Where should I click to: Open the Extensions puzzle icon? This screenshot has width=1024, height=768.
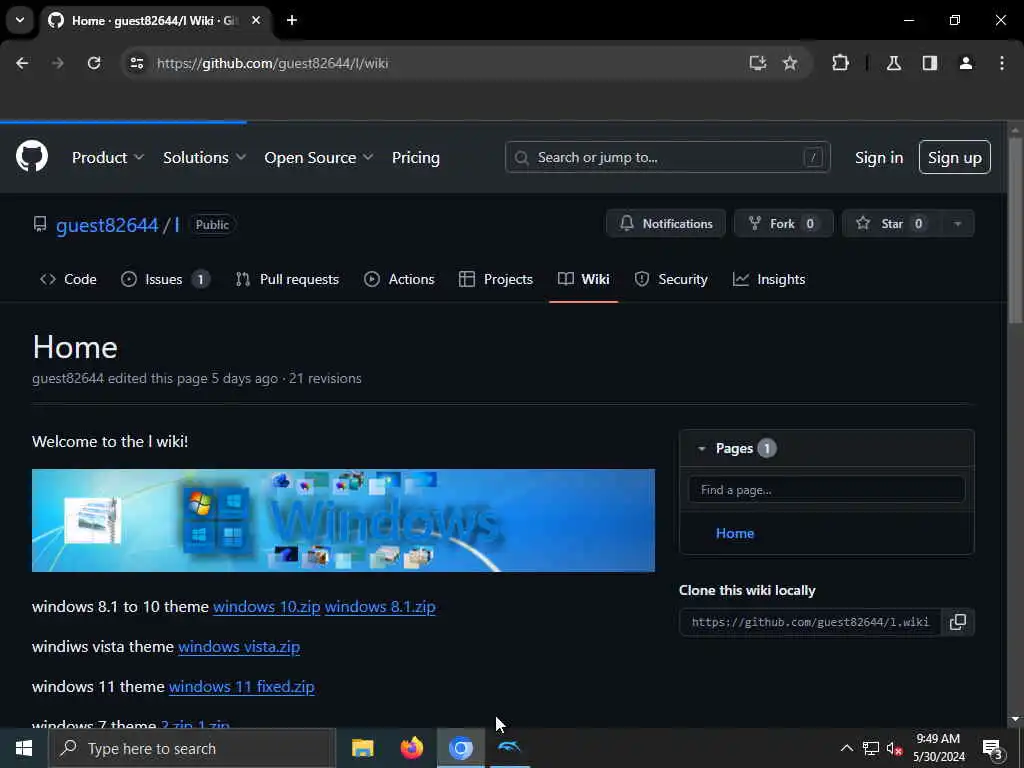[x=840, y=63]
